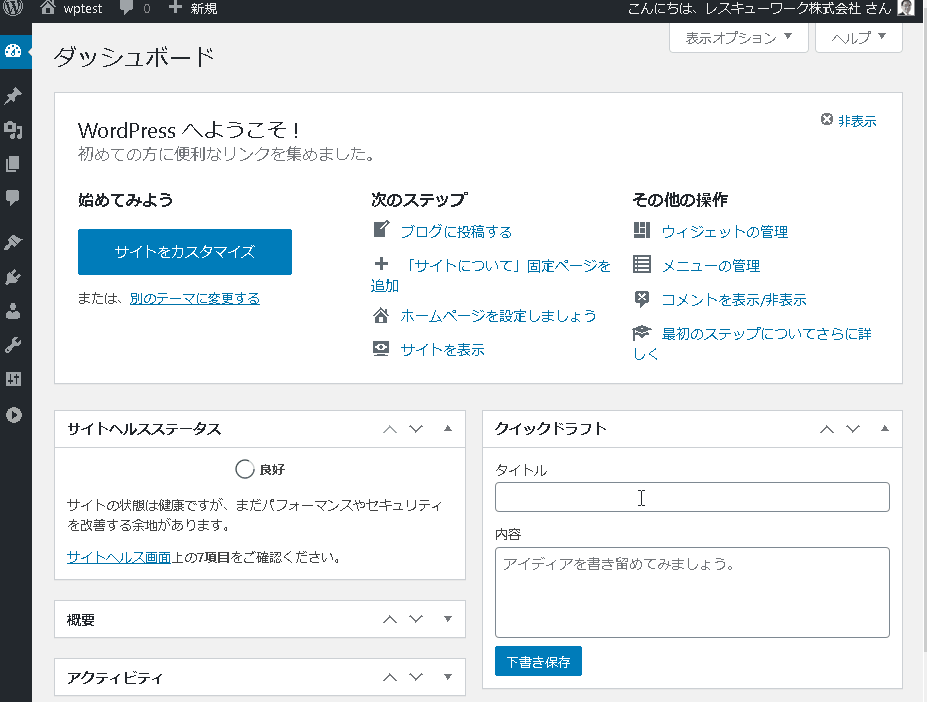Image resolution: width=927 pixels, height=702 pixels.
Task: Open the Tools wrench sidebar icon
Action: (13, 345)
